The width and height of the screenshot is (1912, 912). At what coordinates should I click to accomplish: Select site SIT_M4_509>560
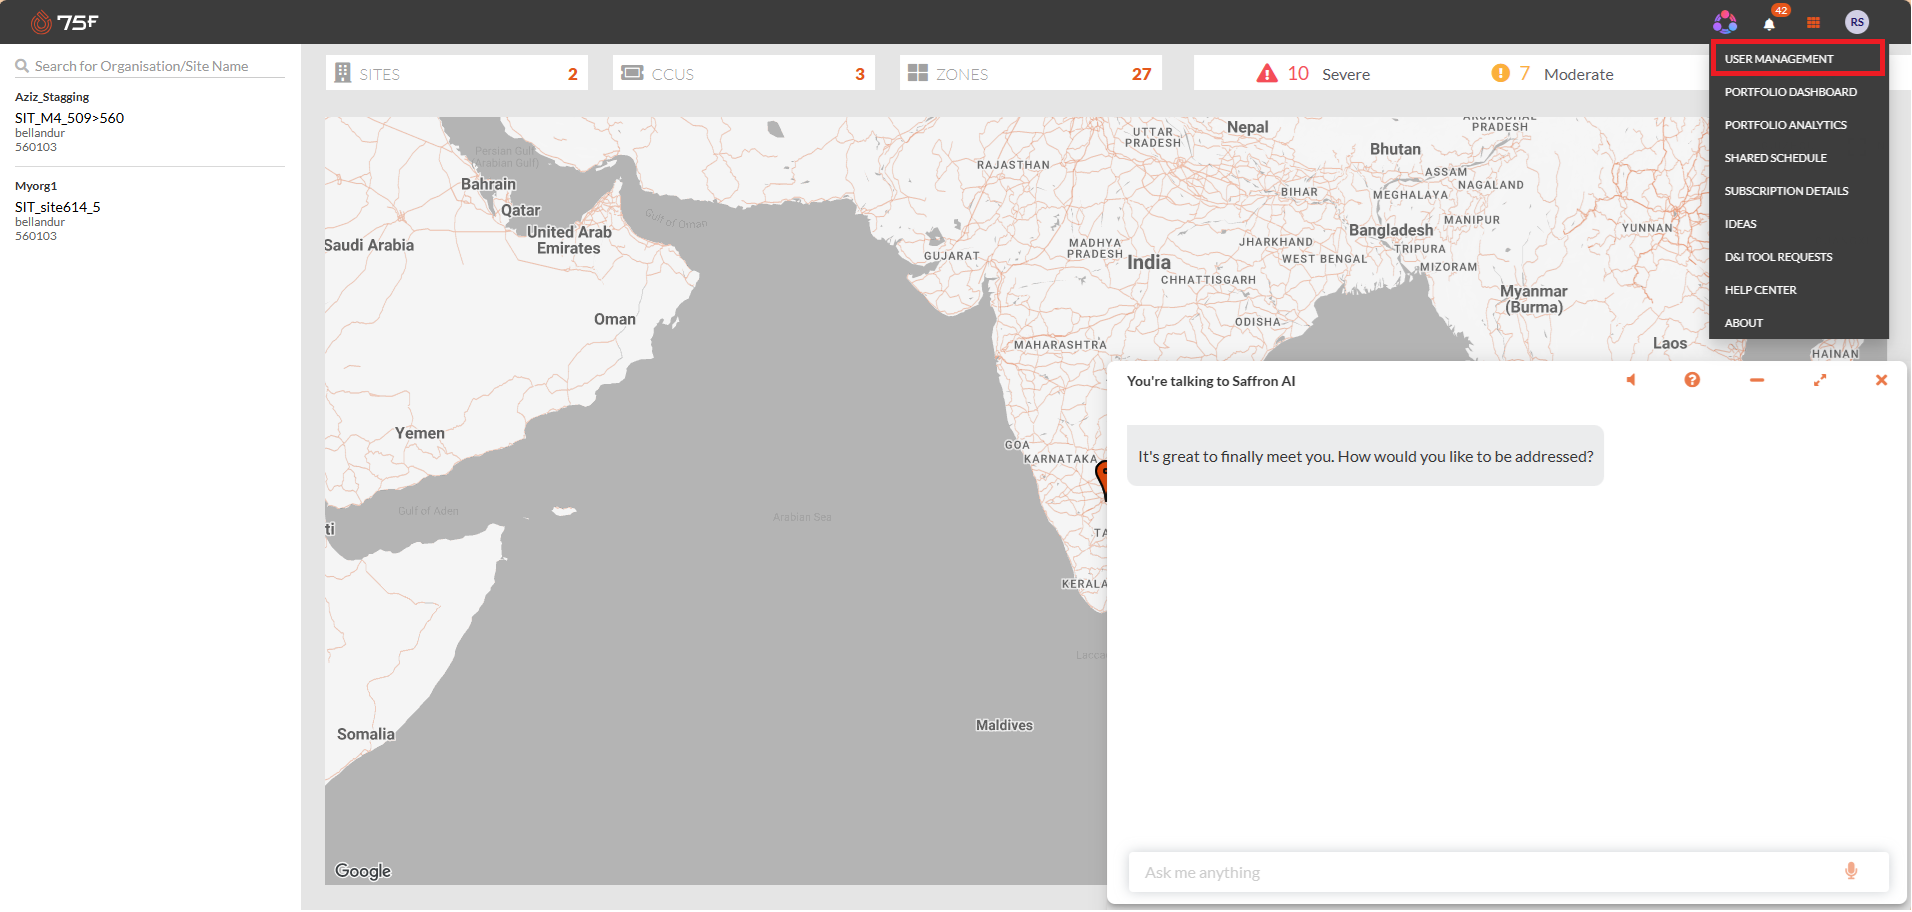pos(69,118)
